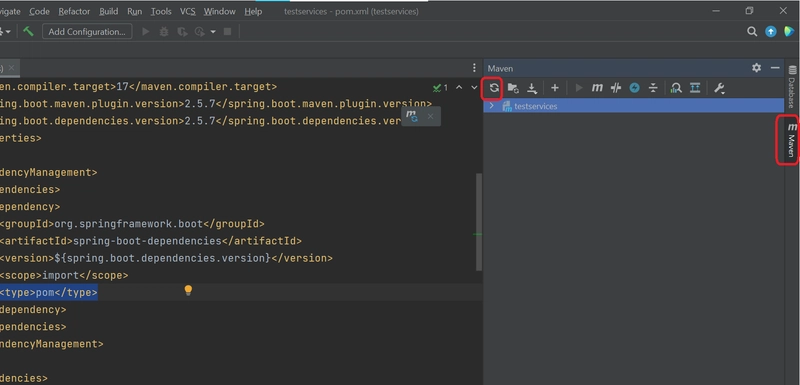
Task: Click the org.springframework.boot groupId line
Action: (132, 224)
